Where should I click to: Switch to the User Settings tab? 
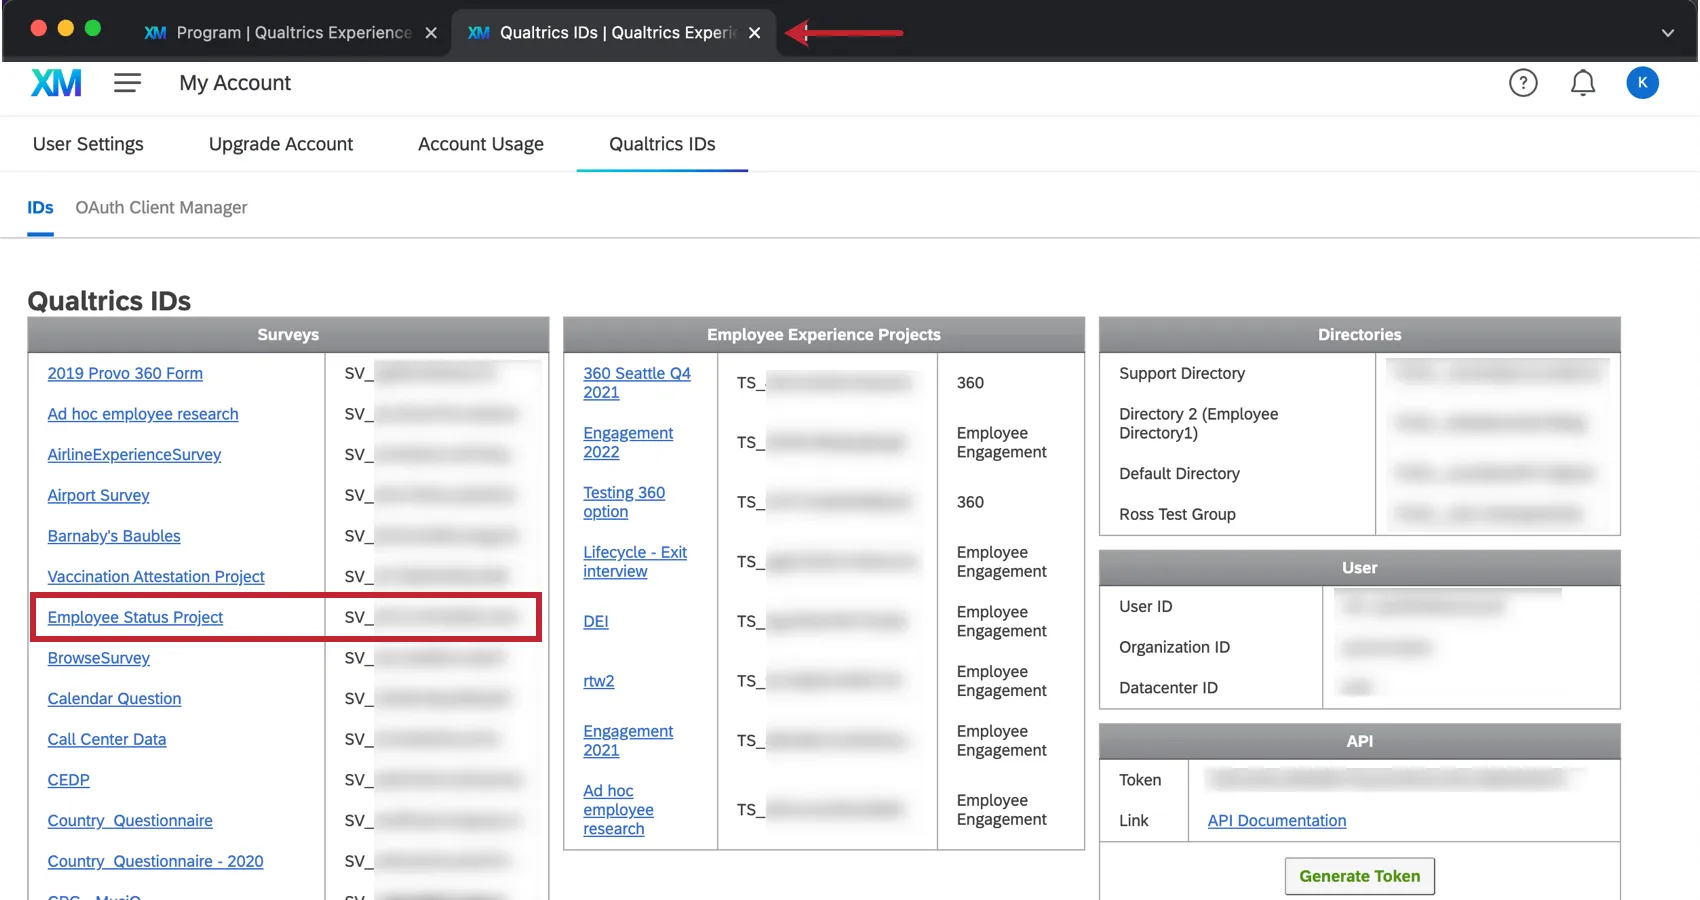(x=88, y=144)
